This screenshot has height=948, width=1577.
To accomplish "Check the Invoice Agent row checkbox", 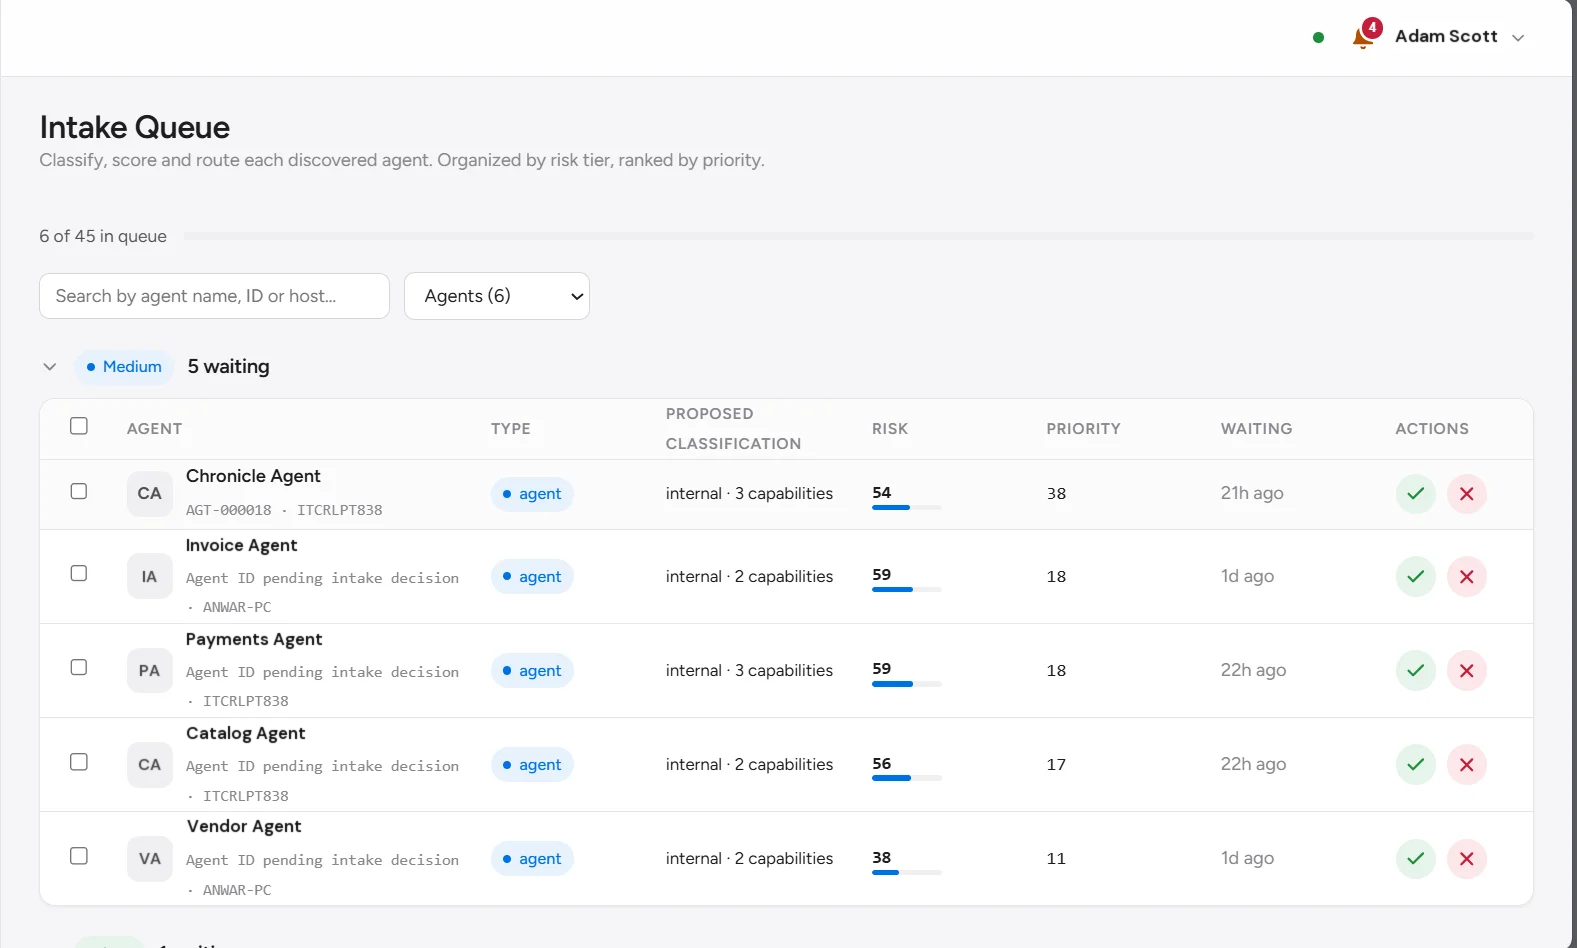I will [x=79, y=573].
